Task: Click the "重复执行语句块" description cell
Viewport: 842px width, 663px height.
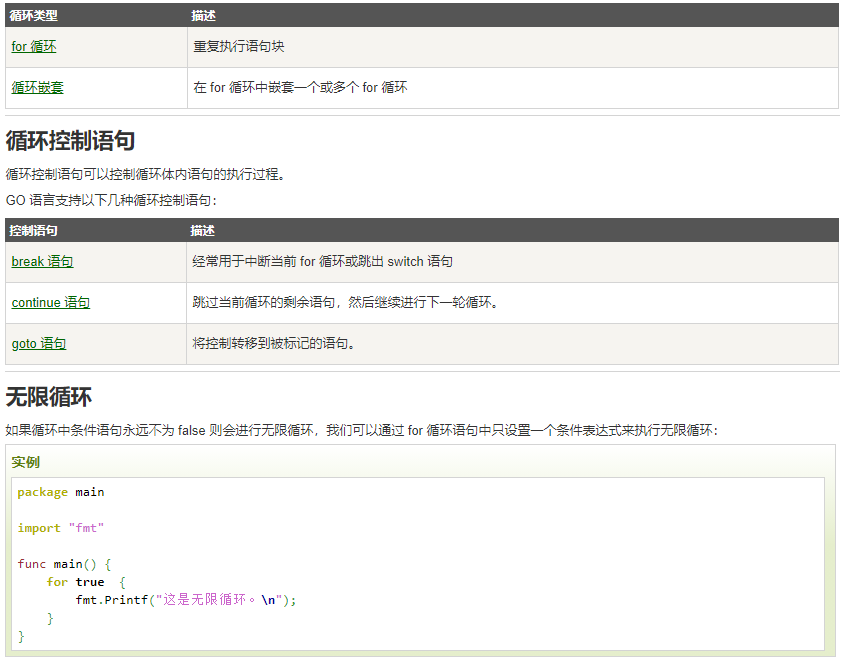Action: click(x=240, y=46)
